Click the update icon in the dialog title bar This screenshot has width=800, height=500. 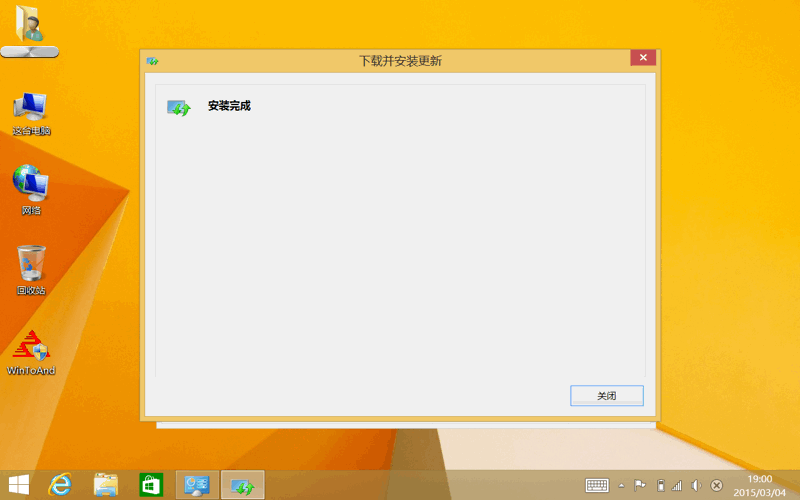pyautogui.click(x=153, y=61)
